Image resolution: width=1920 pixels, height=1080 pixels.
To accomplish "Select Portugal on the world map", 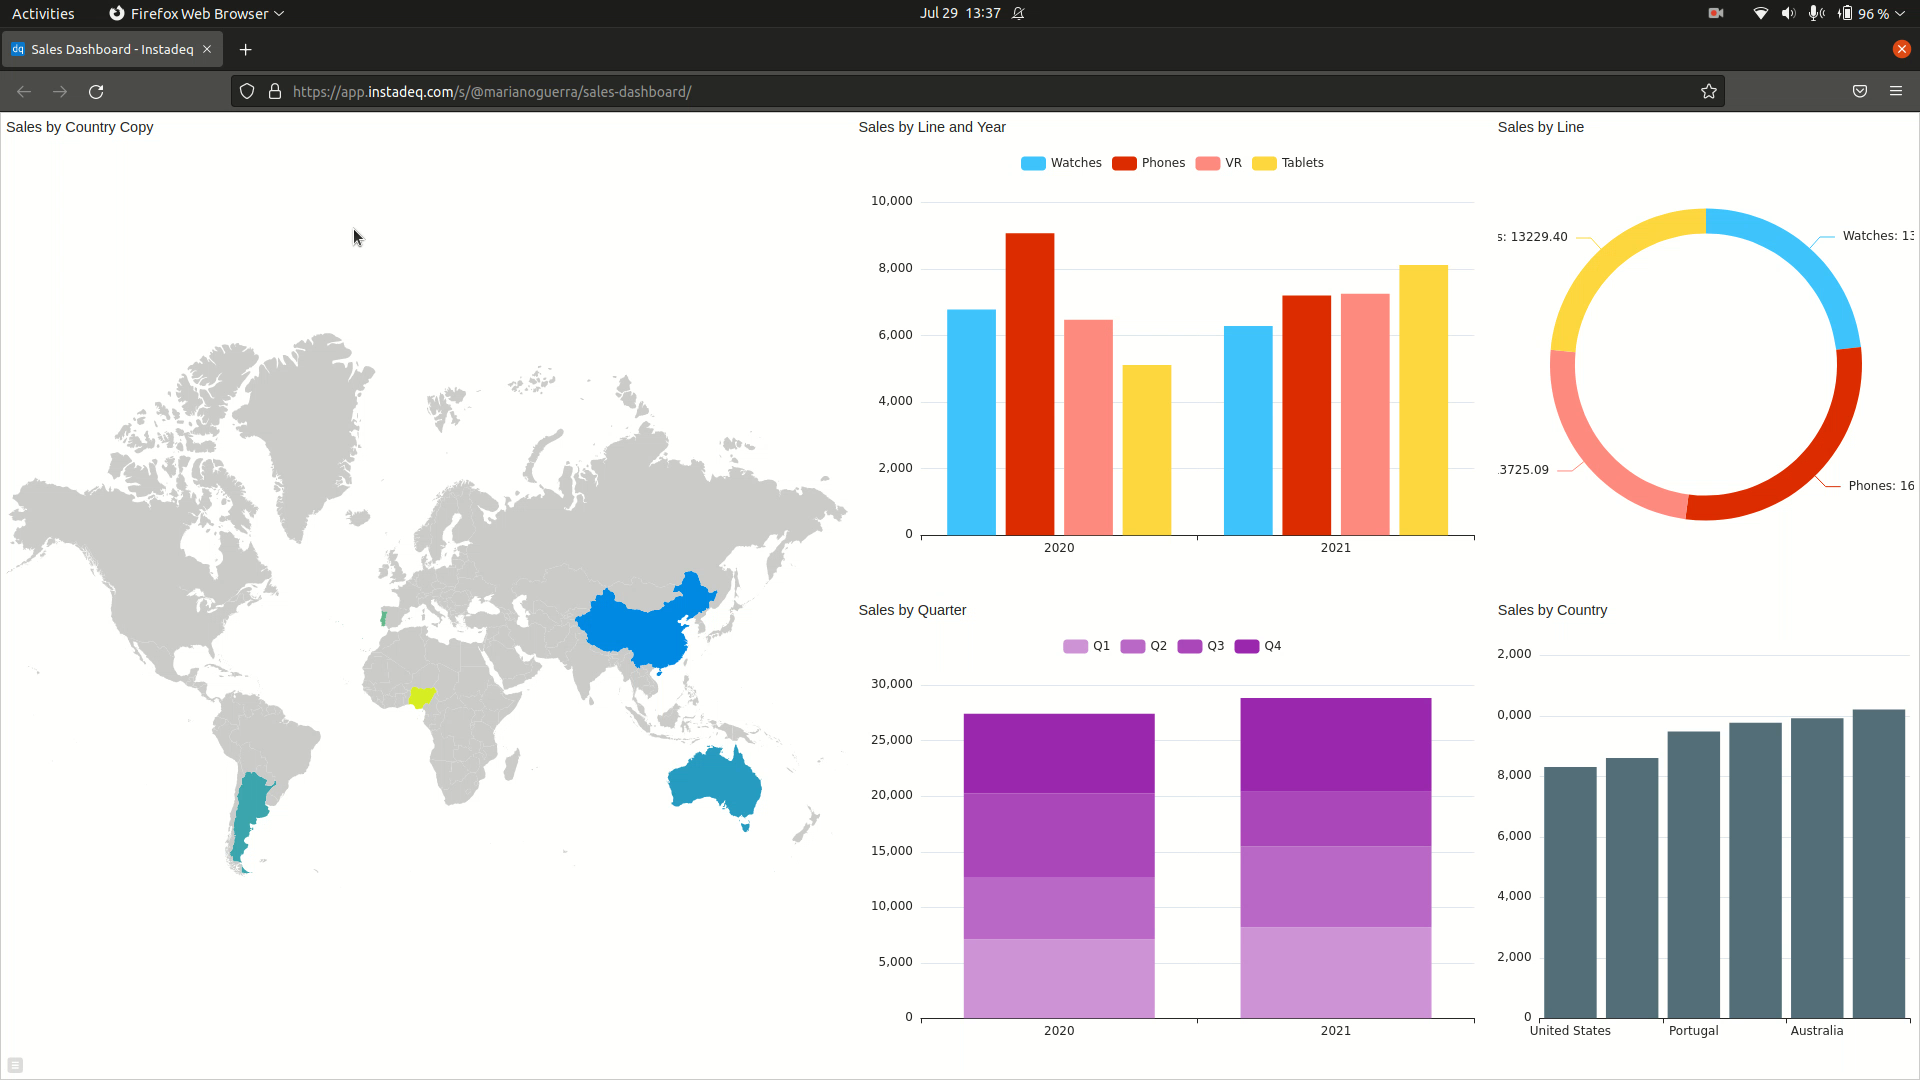I will click(x=383, y=617).
